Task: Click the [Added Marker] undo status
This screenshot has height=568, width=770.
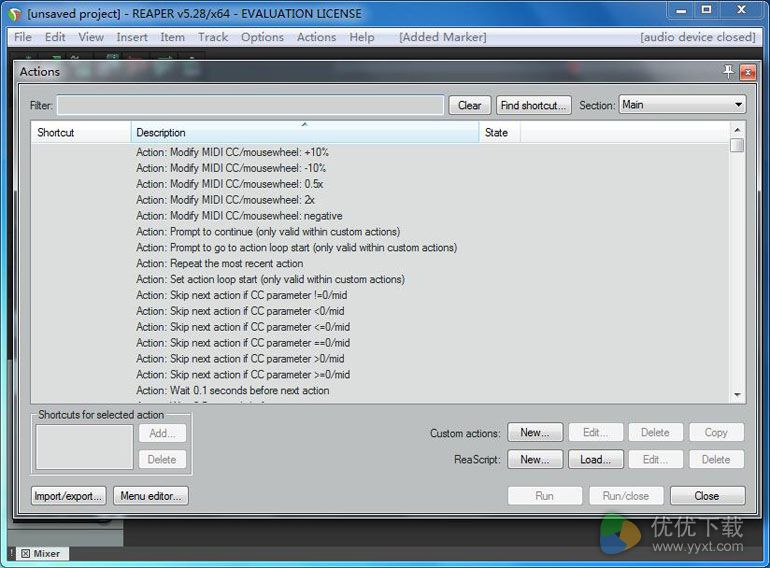Action: (442, 37)
